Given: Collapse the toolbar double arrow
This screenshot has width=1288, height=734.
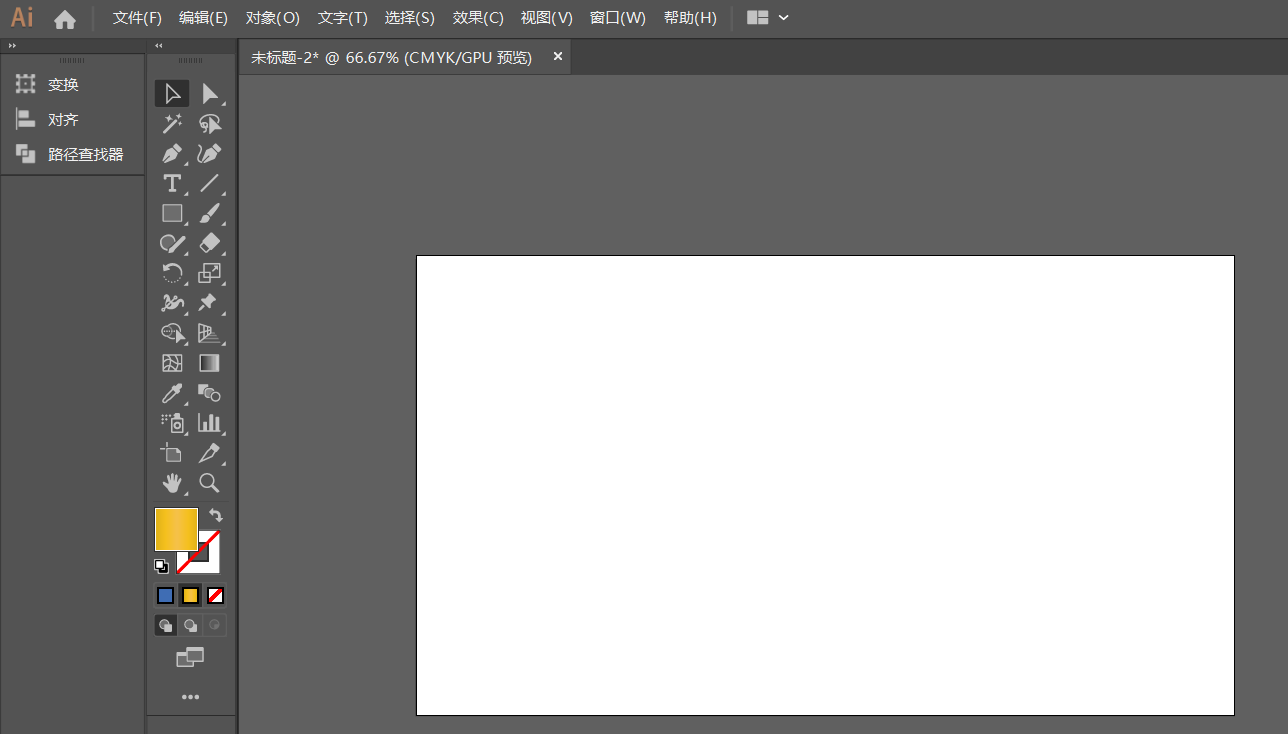Looking at the screenshot, I should (158, 46).
